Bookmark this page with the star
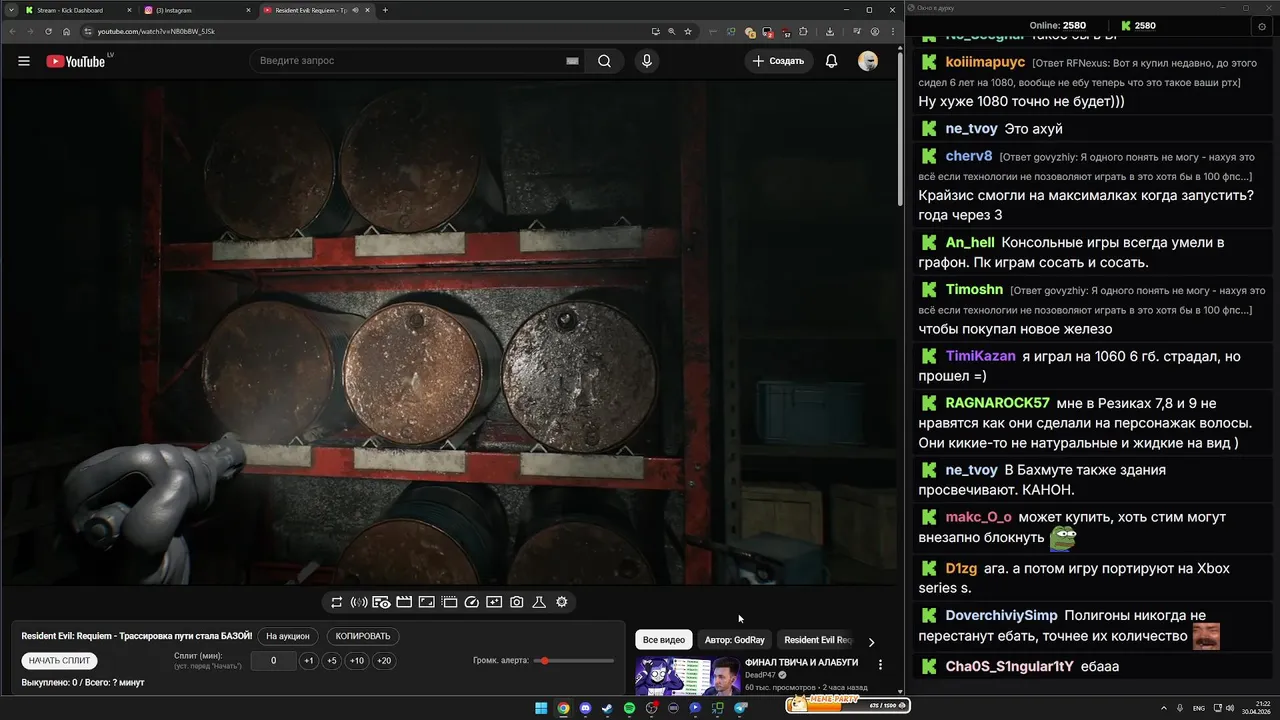Image resolution: width=1280 pixels, height=720 pixels. [x=688, y=31]
